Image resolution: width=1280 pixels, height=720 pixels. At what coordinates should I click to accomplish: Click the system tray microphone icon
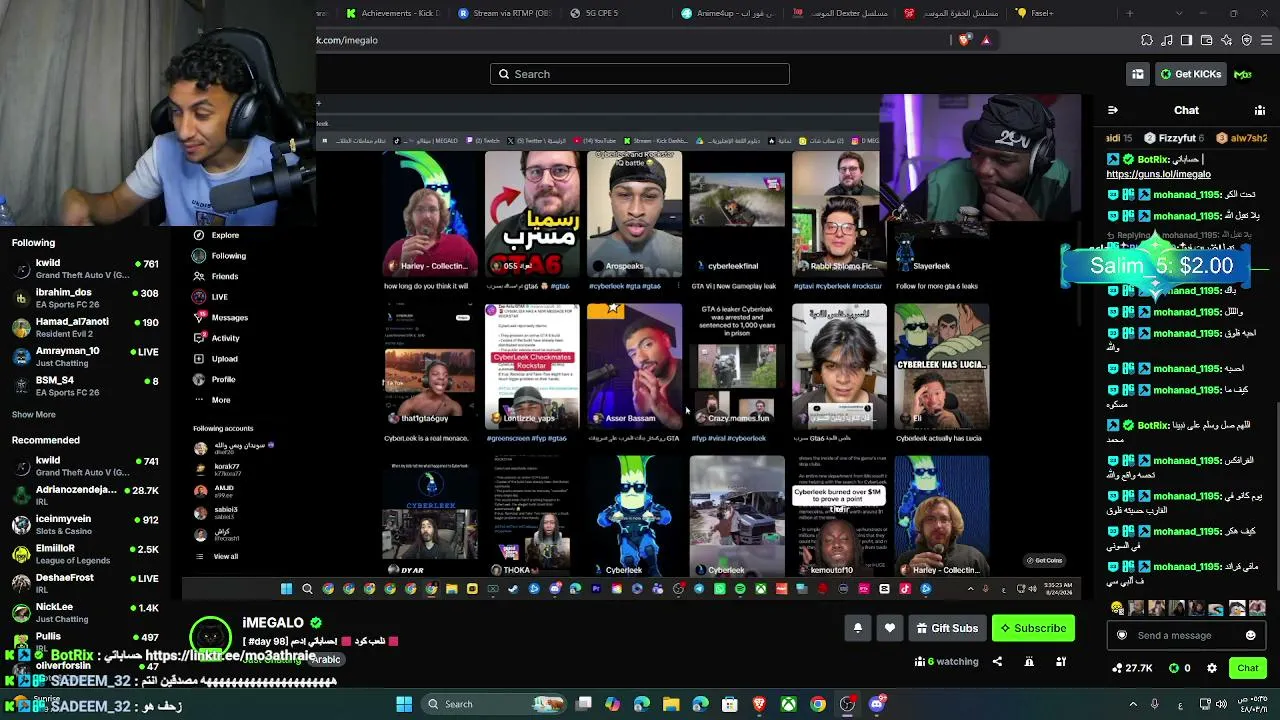1154,704
